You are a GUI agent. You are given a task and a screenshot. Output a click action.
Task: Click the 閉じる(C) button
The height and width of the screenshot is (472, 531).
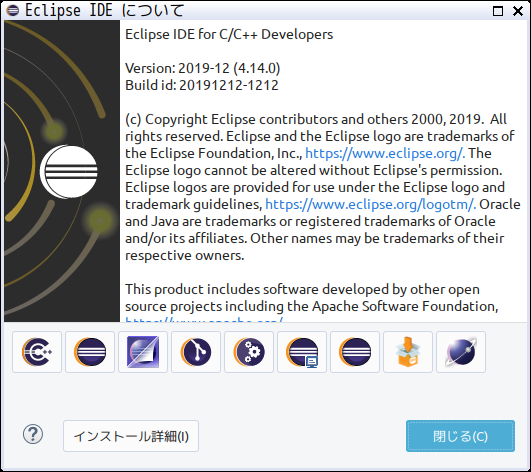click(461, 436)
